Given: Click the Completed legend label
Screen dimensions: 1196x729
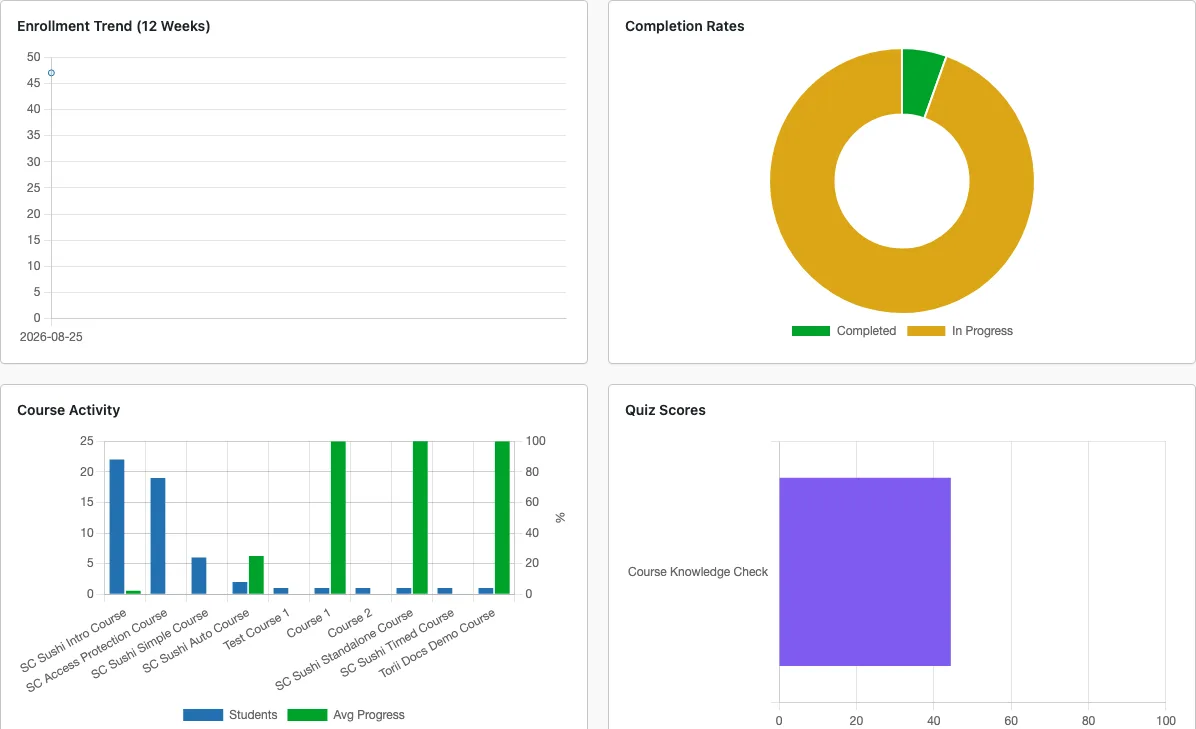Looking at the screenshot, I should 866,331.
